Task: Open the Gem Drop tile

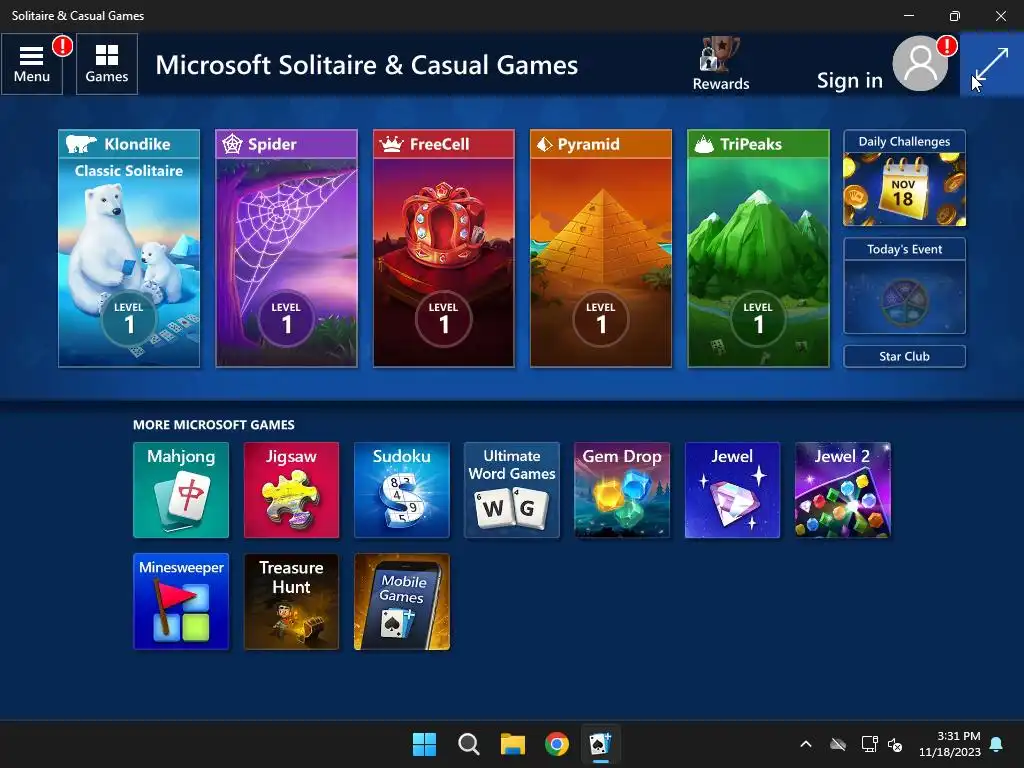Action: 622,490
